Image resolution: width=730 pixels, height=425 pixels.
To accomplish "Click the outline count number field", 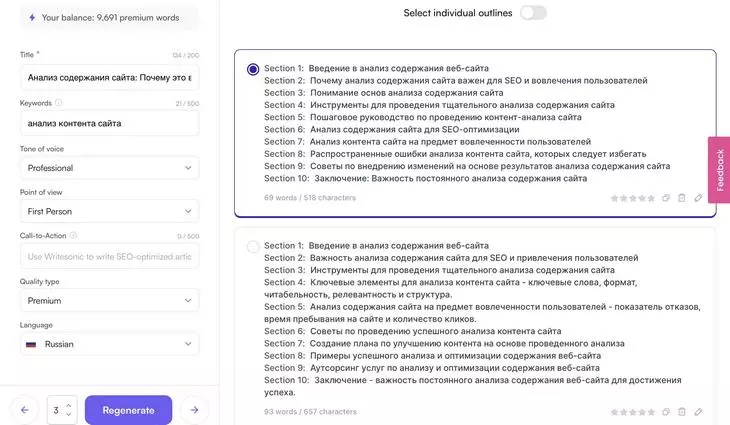I will [x=62, y=410].
